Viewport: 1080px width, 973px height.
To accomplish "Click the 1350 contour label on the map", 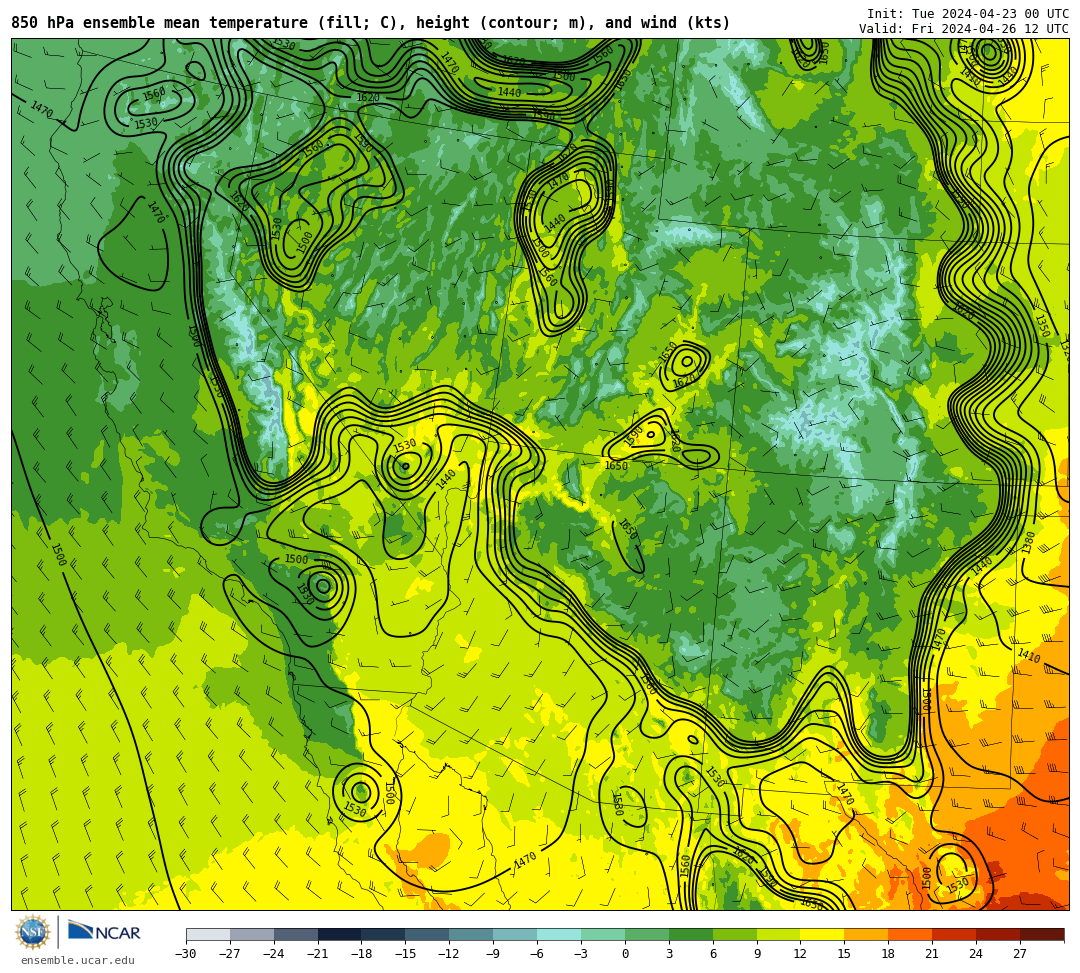I will [x=1041, y=326].
